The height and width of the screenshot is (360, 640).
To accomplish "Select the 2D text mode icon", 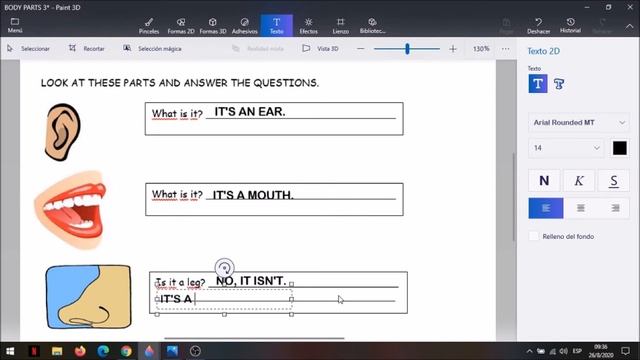I will tap(538, 84).
